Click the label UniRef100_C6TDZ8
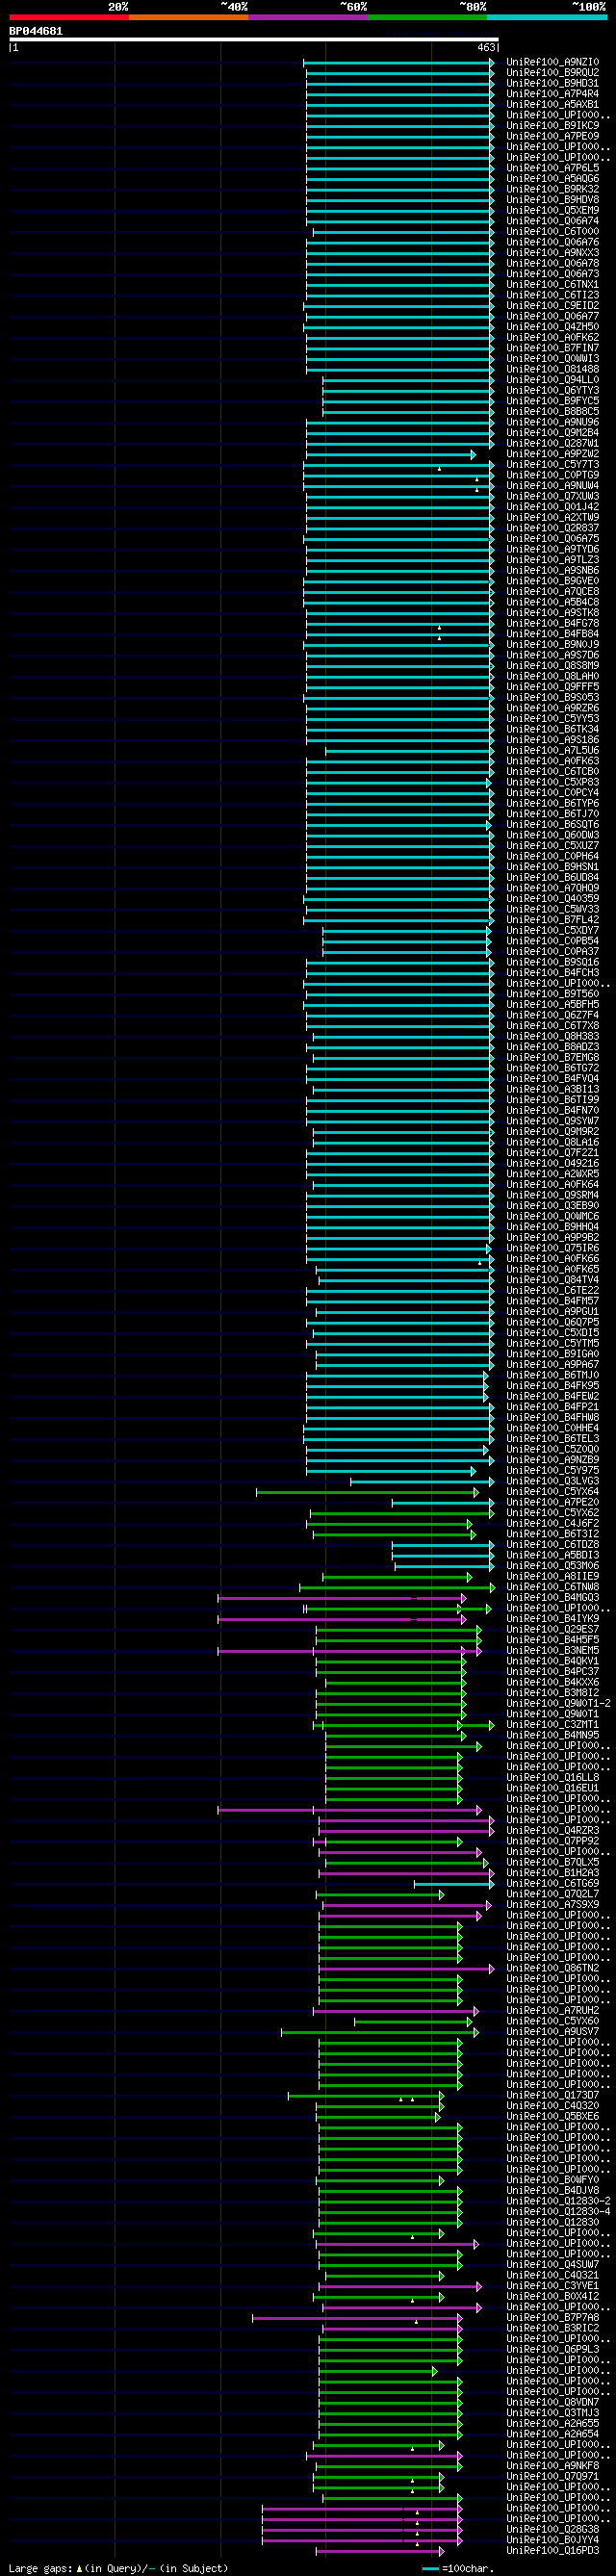Image resolution: width=616 pixels, height=2576 pixels. coord(553,1545)
